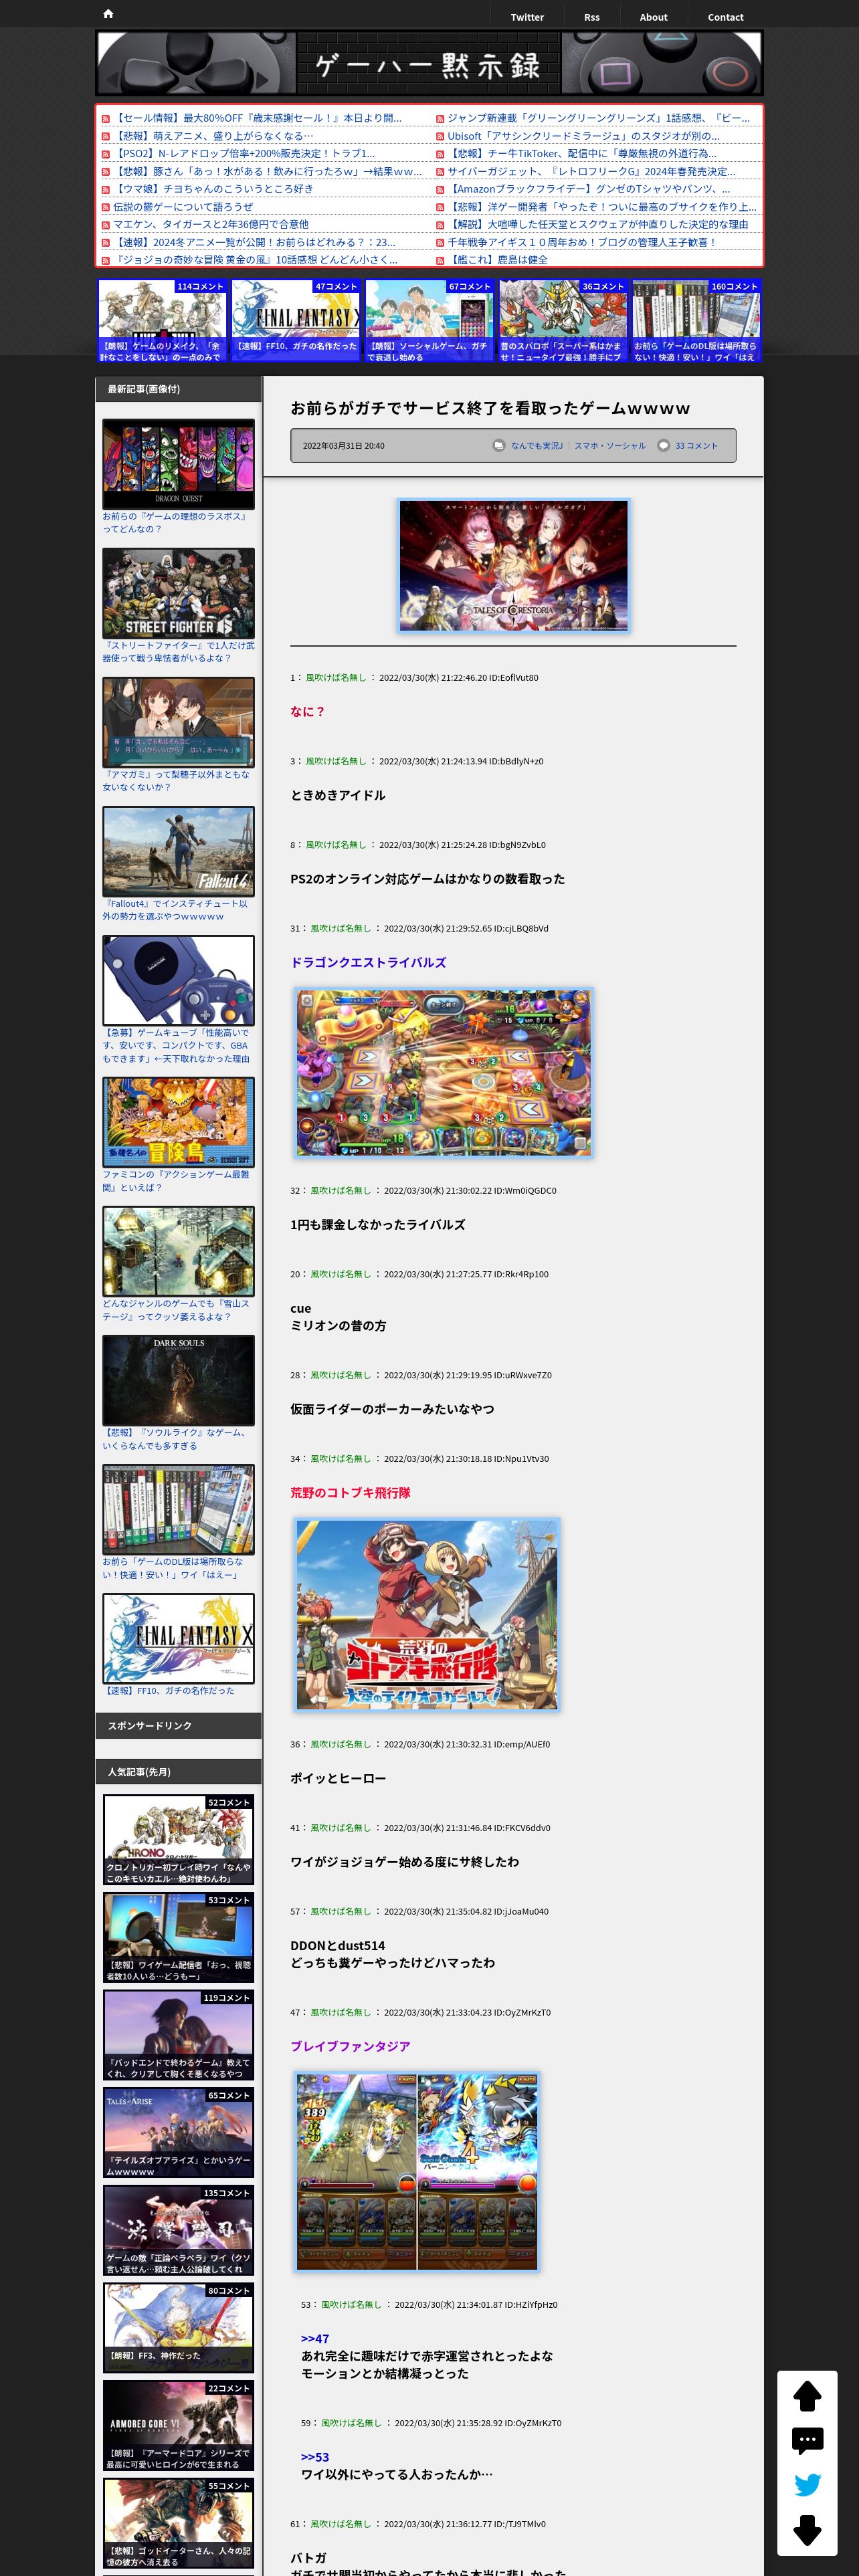The width and height of the screenshot is (859, 2576).
Task: Click the floating comment bubble icon
Action: coord(807,2441)
